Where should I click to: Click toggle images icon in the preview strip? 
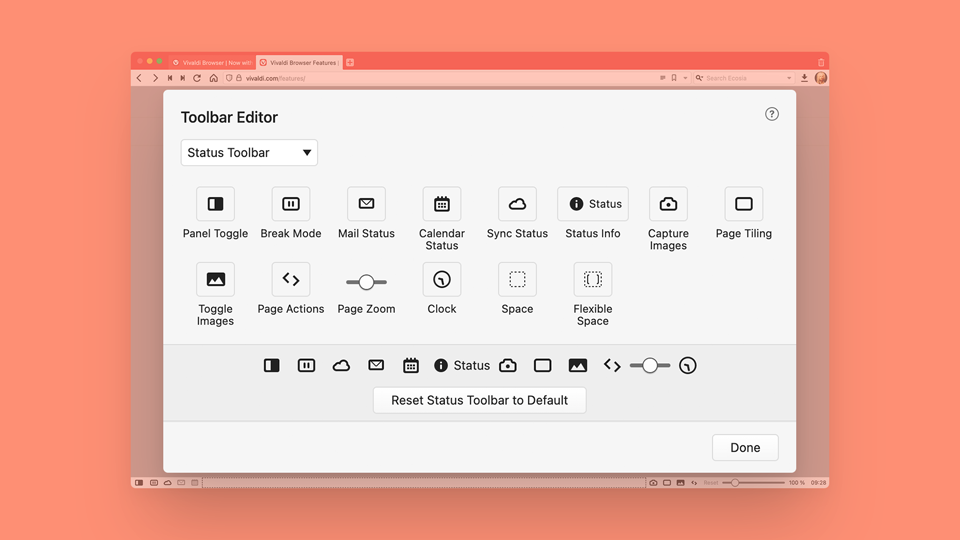pyautogui.click(x=577, y=366)
